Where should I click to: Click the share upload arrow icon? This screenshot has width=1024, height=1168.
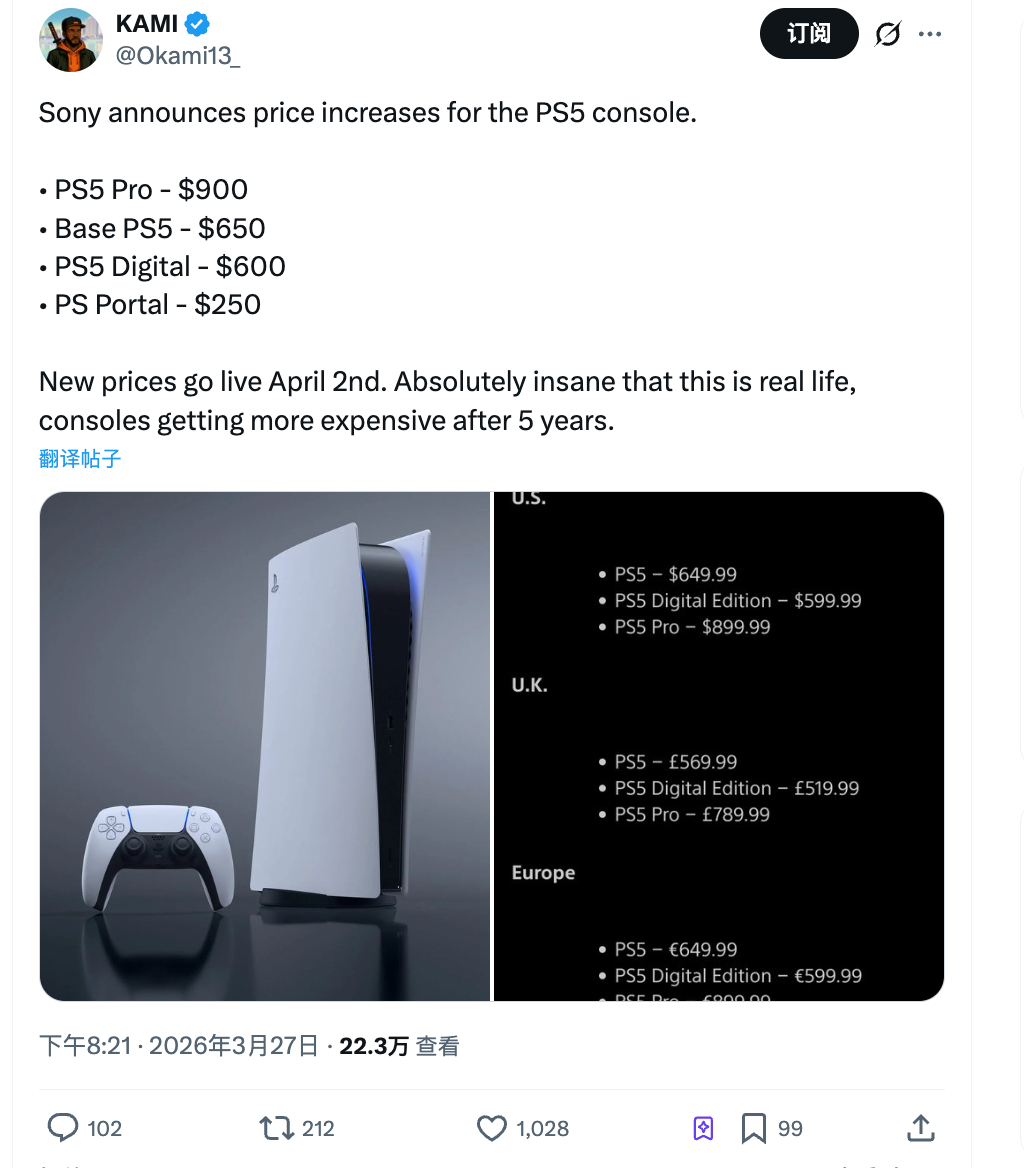click(920, 1128)
